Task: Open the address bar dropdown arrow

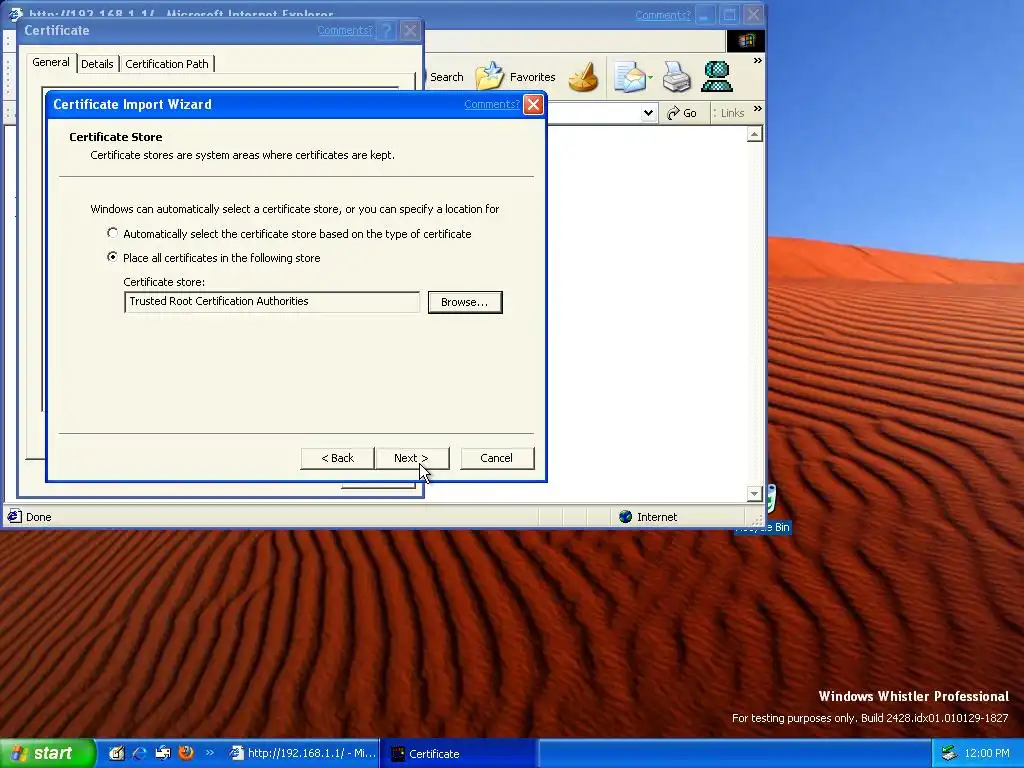Action: (648, 113)
